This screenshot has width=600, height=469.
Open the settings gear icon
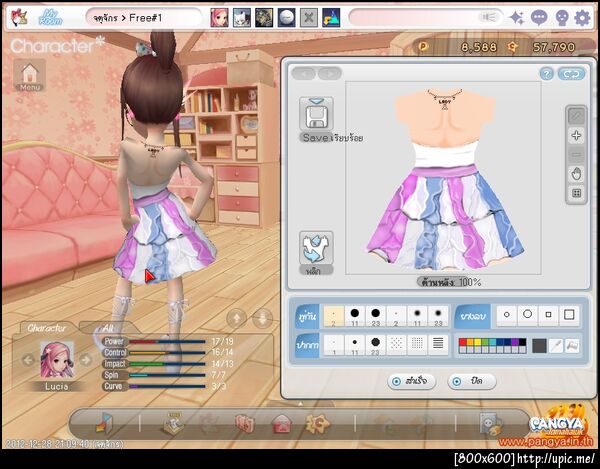tap(582, 18)
